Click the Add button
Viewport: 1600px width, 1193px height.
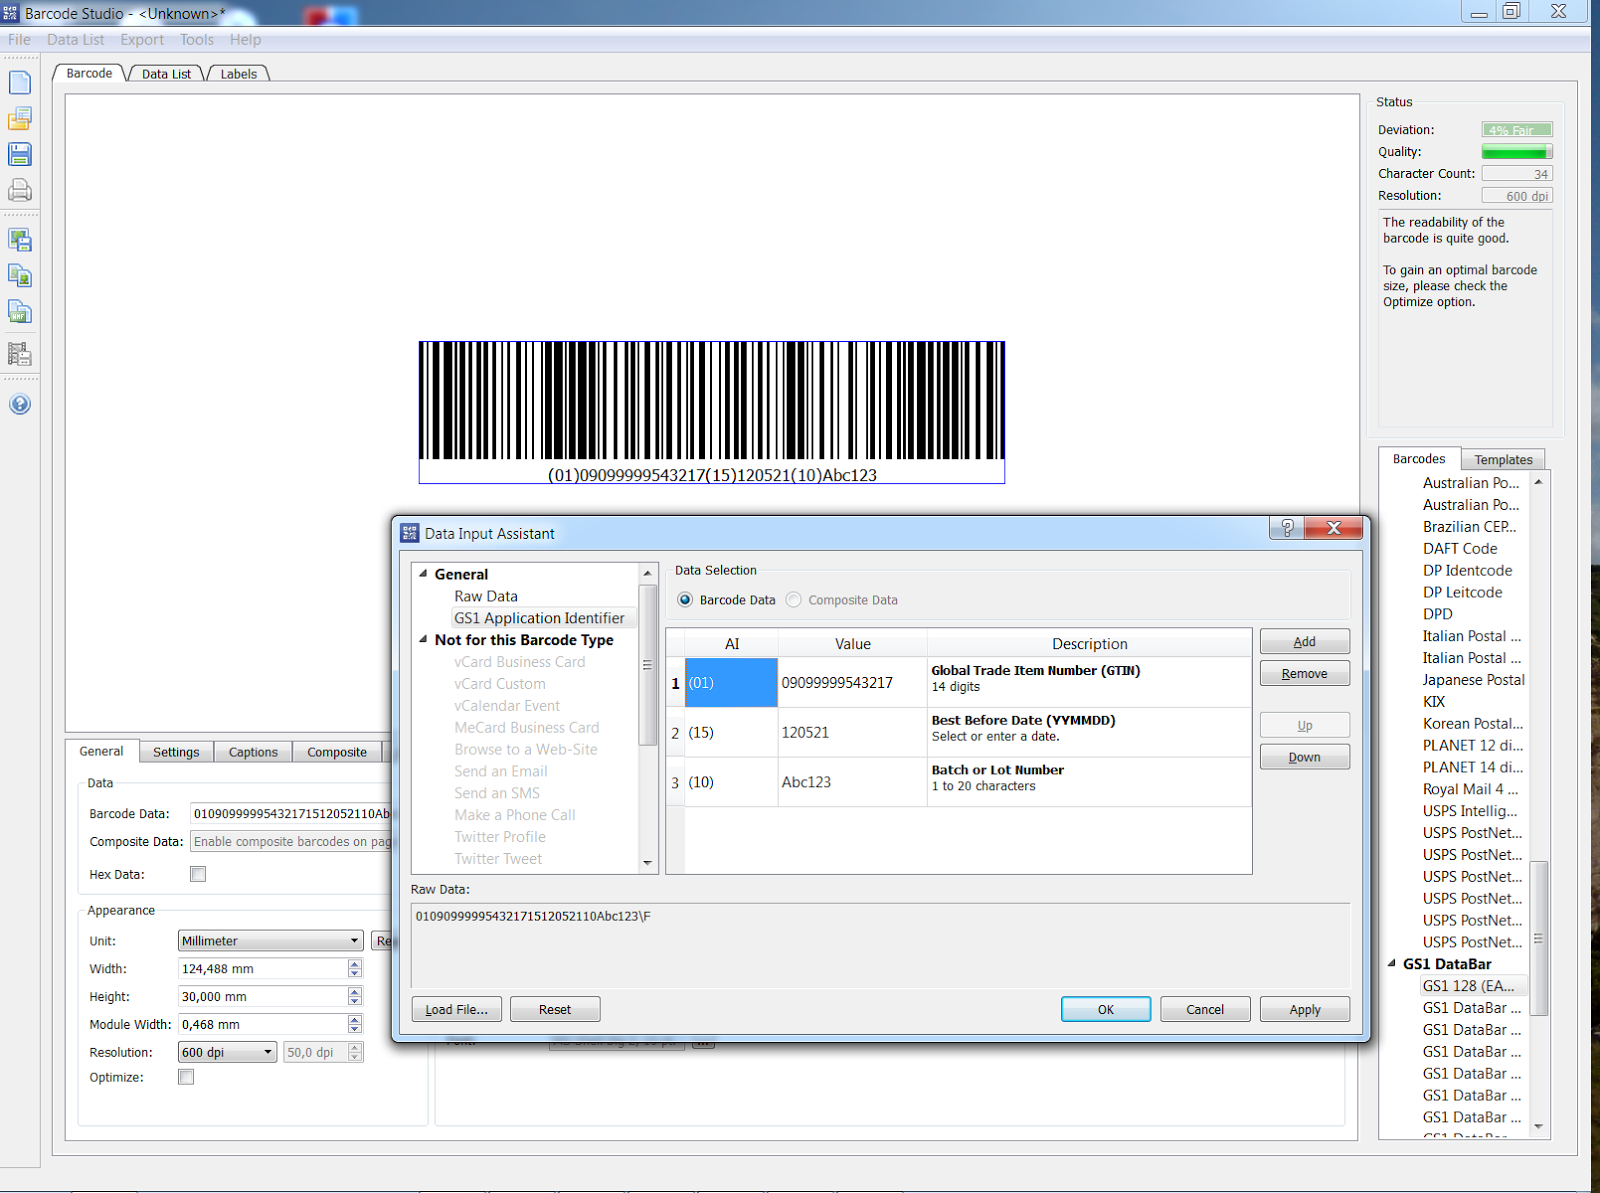coord(1304,642)
